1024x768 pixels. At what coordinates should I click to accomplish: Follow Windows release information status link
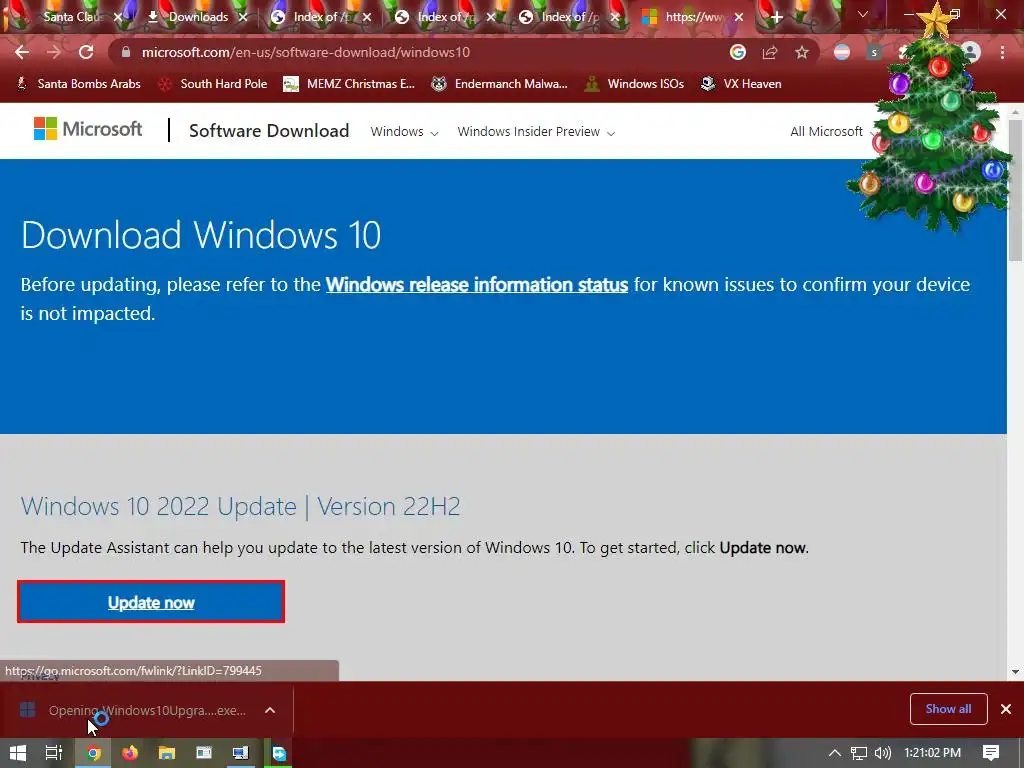click(477, 285)
